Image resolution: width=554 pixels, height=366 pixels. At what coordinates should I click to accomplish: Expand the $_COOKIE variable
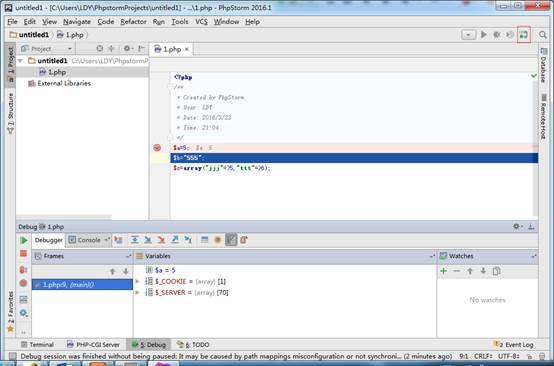pos(137,282)
